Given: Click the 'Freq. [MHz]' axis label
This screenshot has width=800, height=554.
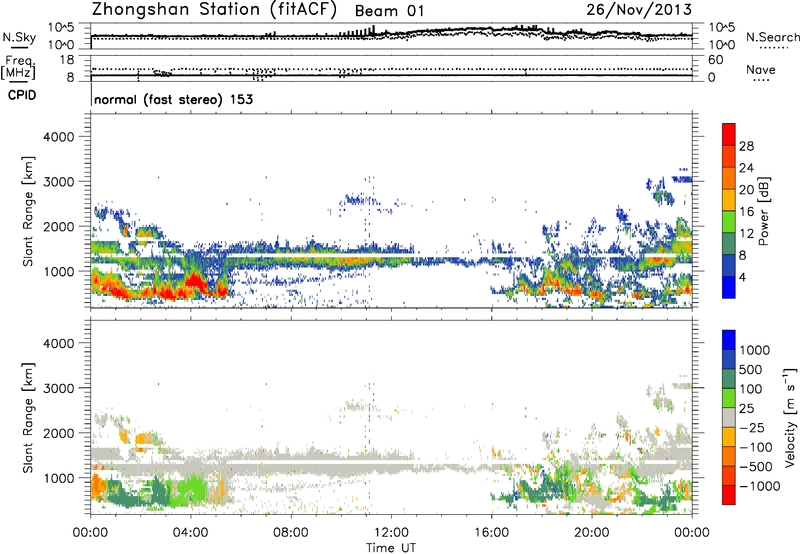Looking at the screenshot, I should [18, 68].
